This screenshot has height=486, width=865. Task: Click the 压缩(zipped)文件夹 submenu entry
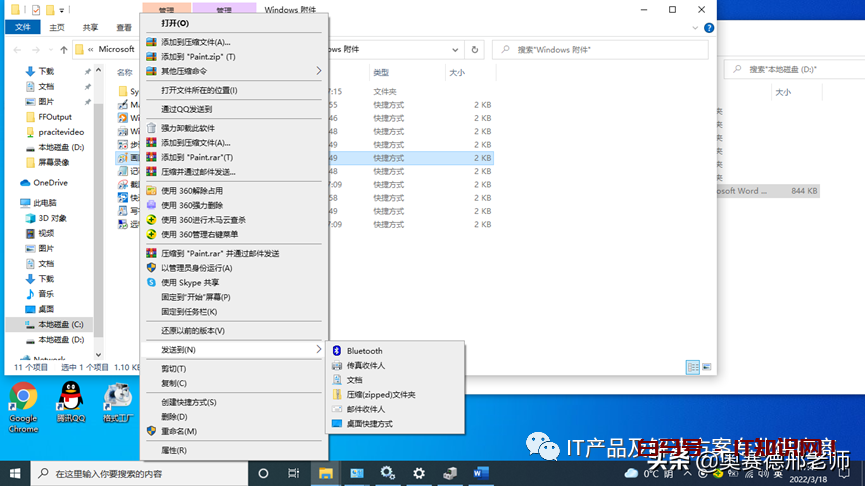coord(380,395)
